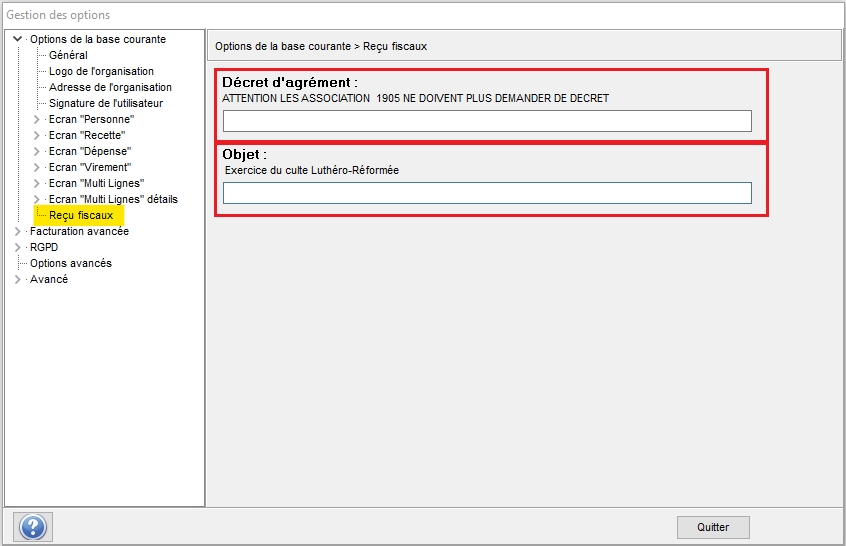This screenshot has width=846, height=546.
Task: Select Général in the options tree
Action: [x=68, y=56]
